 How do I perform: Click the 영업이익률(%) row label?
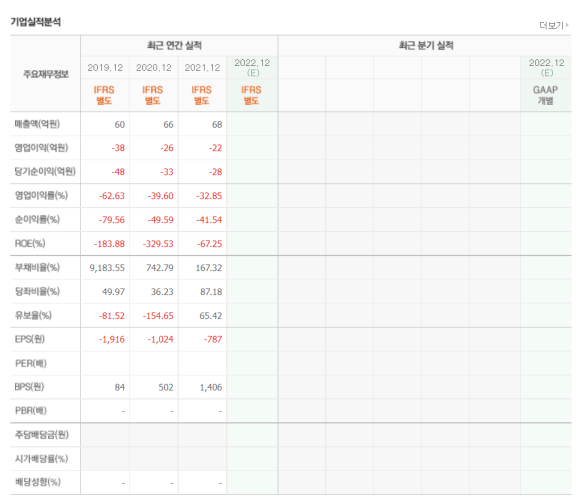[41, 196]
